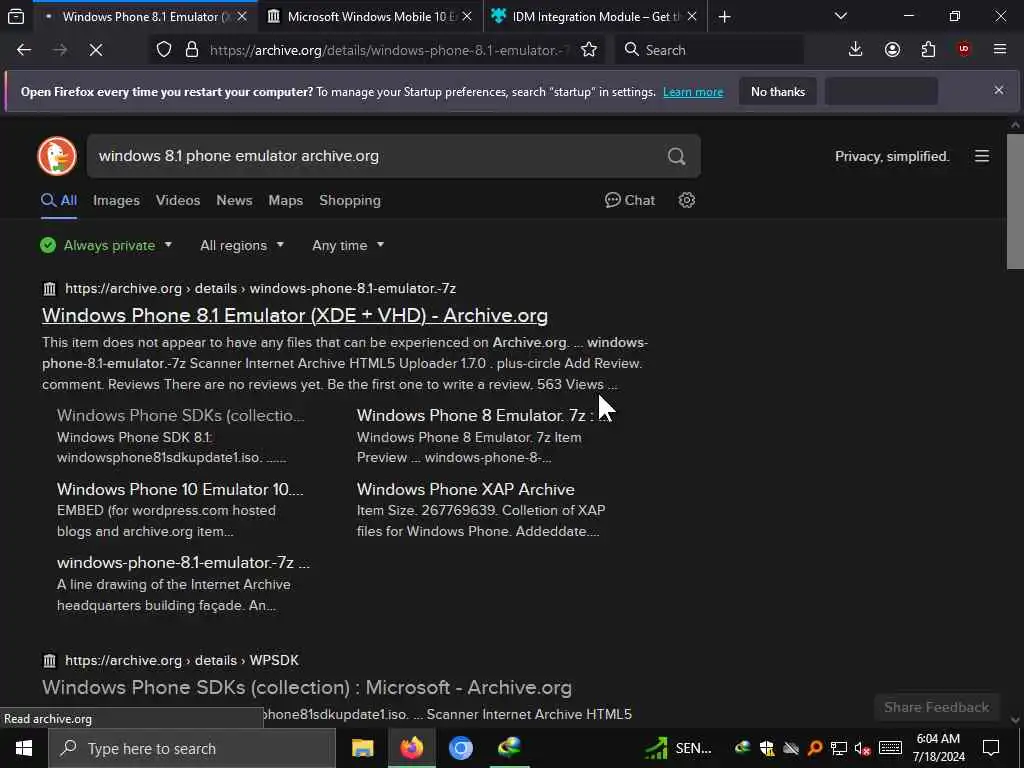1024x768 pixels.
Task: Click the Windows Type here to search box
Action: (x=192, y=748)
